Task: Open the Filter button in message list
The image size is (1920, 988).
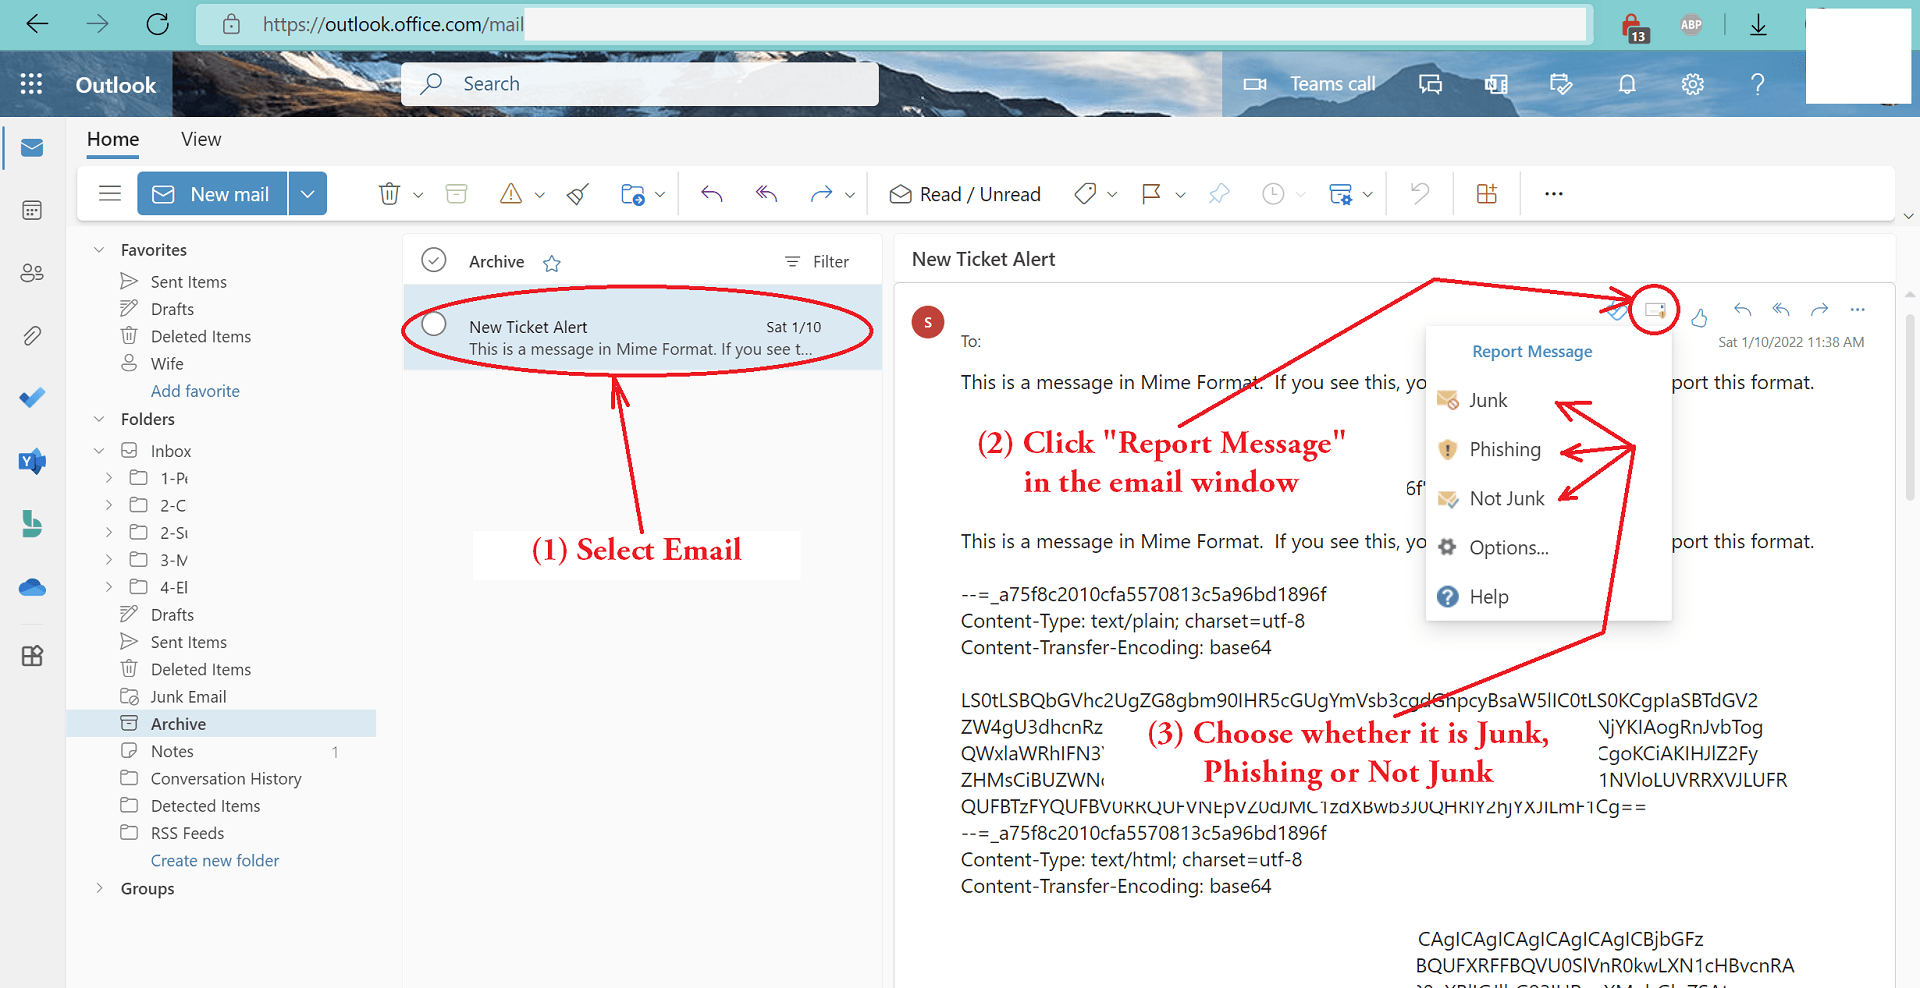Action: point(816,261)
